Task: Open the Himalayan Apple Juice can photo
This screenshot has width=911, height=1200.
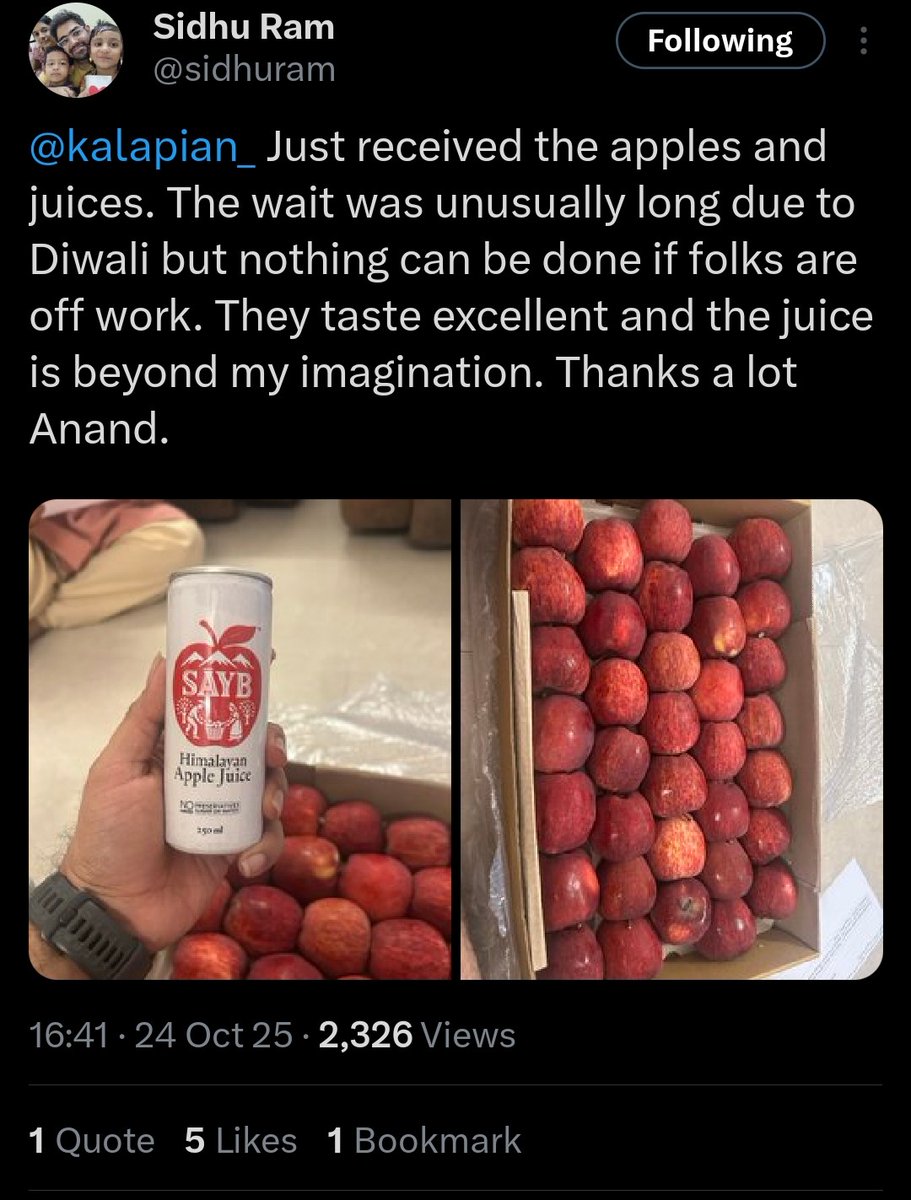Action: (240, 739)
